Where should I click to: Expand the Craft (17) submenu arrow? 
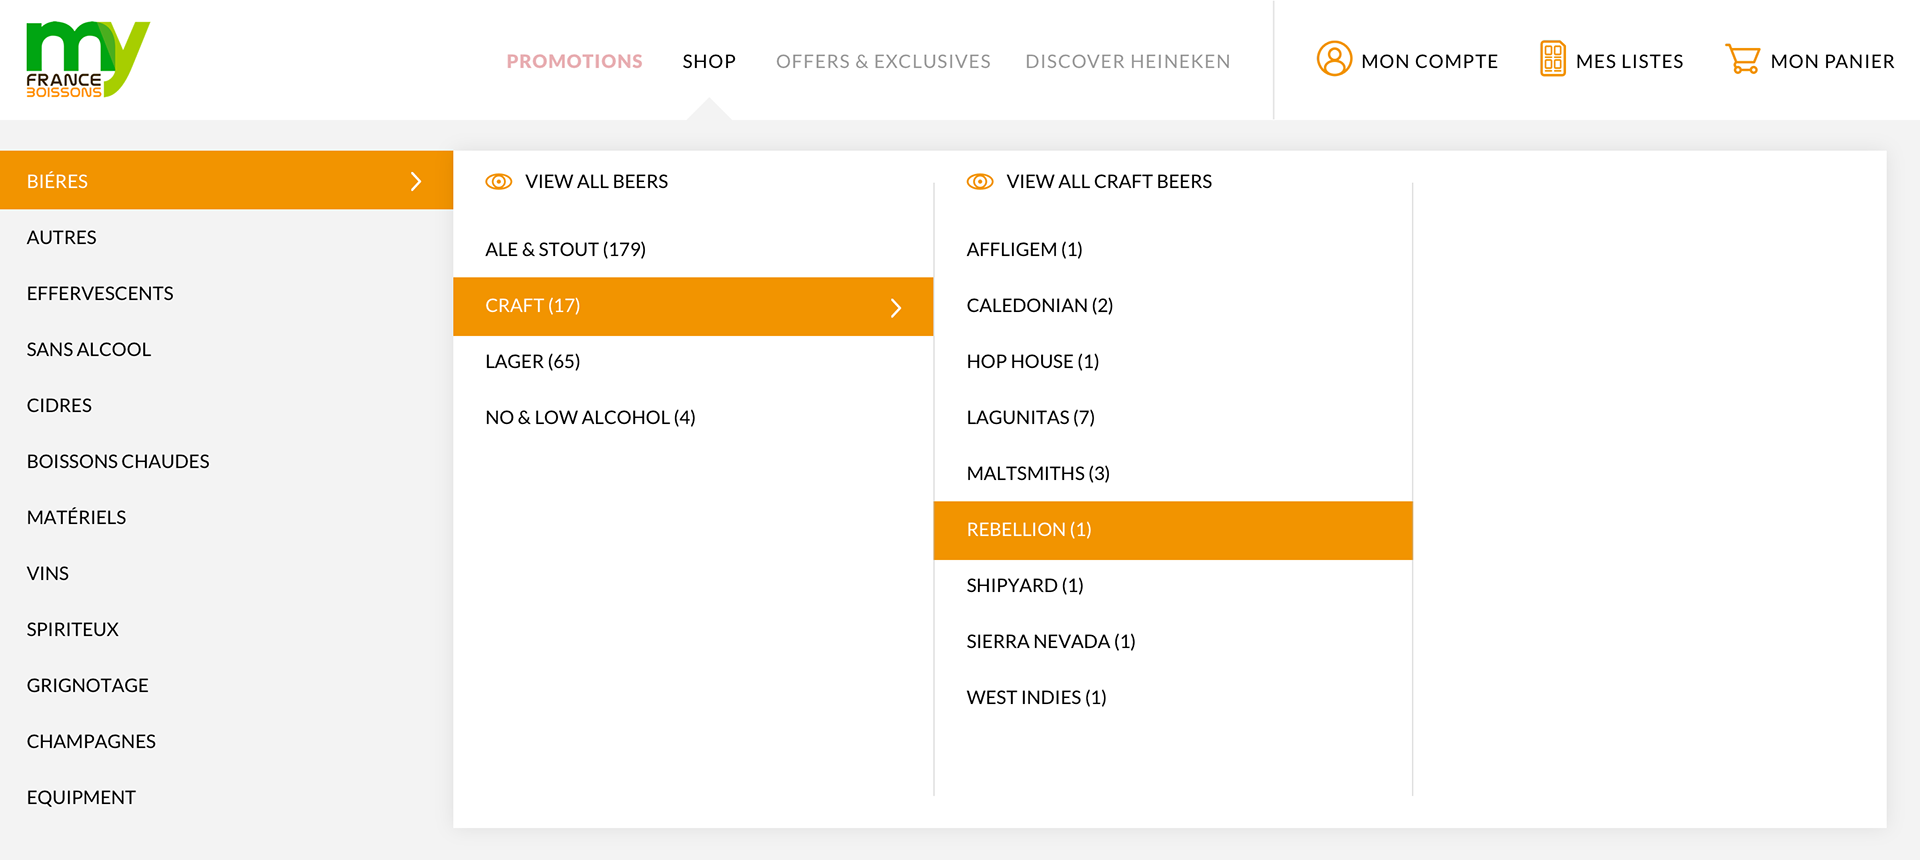coord(896,307)
